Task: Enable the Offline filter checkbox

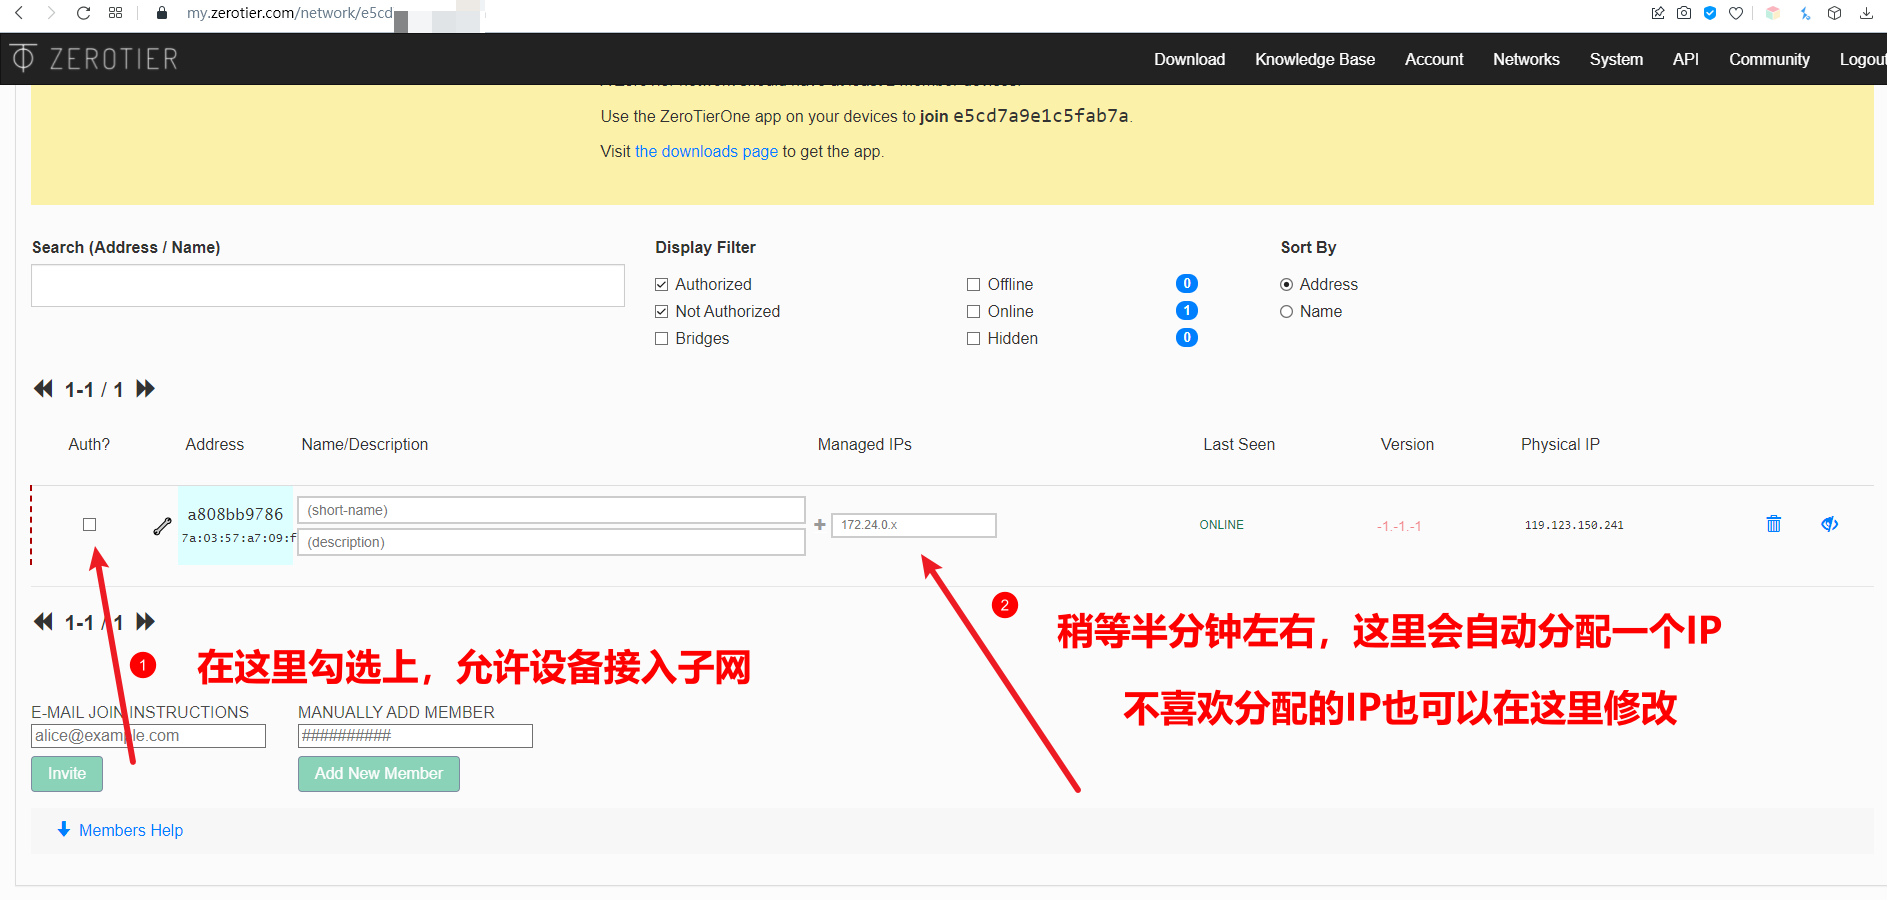Action: 973,285
